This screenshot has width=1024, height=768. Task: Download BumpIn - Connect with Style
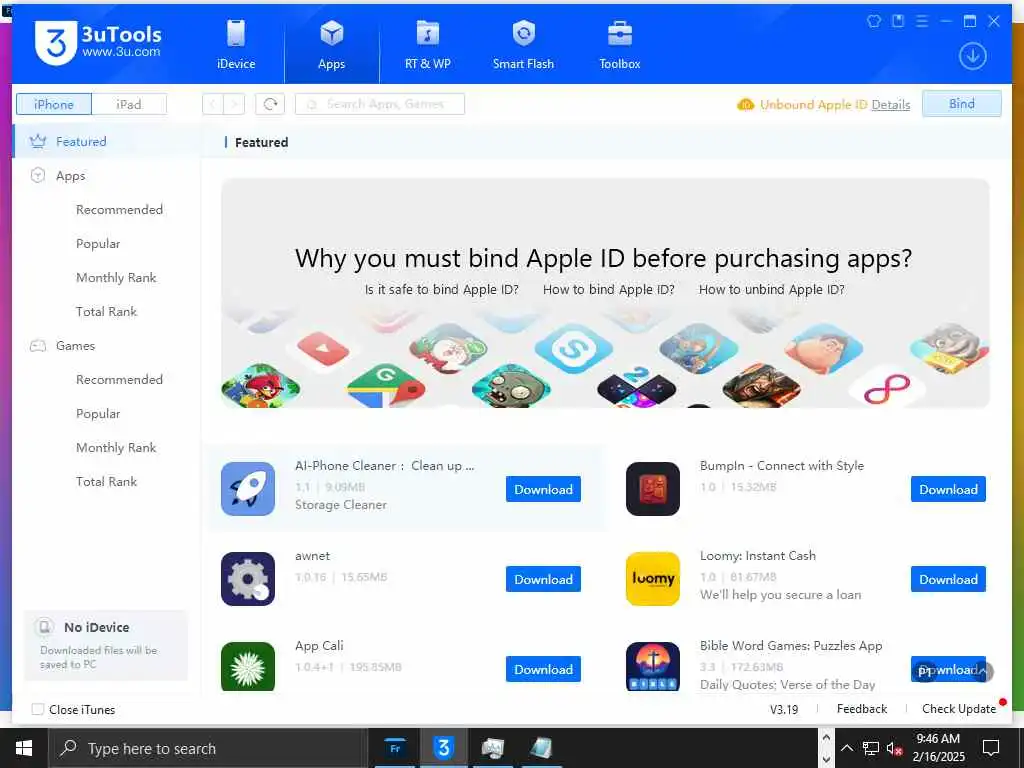coord(948,489)
